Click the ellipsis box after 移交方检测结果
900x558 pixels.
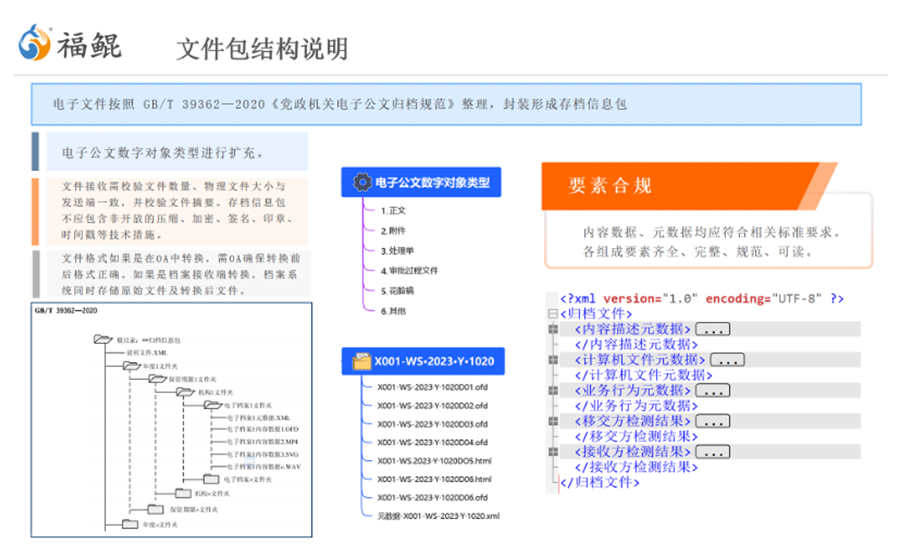(x=712, y=421)
